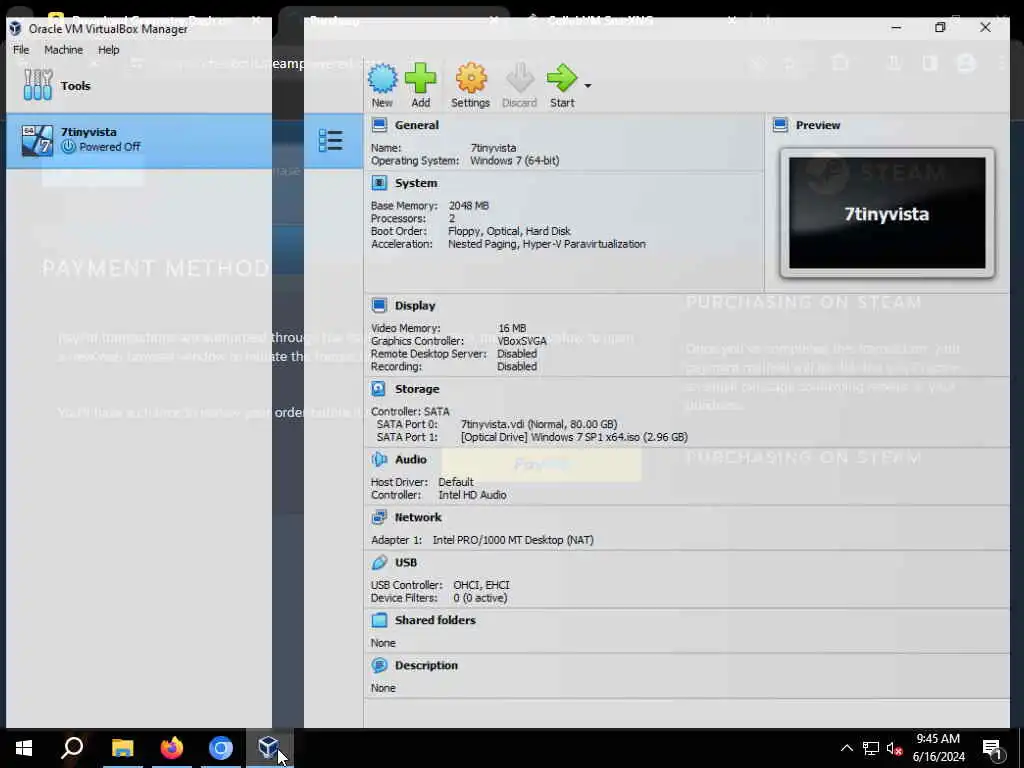Click the New machine toolbar icon

point(382,79)
